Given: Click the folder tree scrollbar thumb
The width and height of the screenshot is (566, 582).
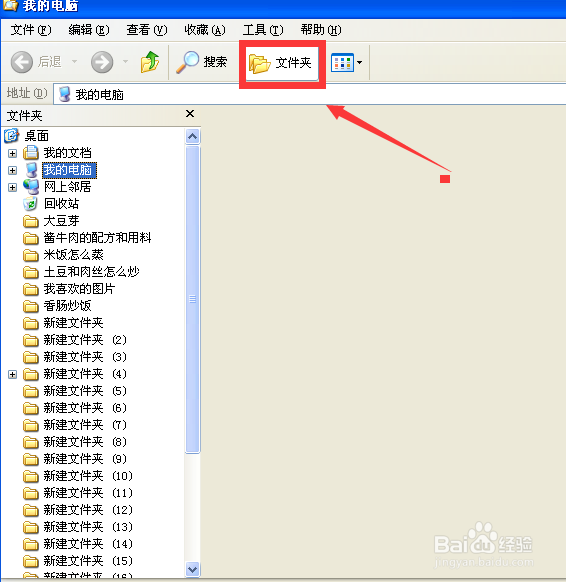Looking at the screenshot, I should pyautogui.click(x=193, y=299).
